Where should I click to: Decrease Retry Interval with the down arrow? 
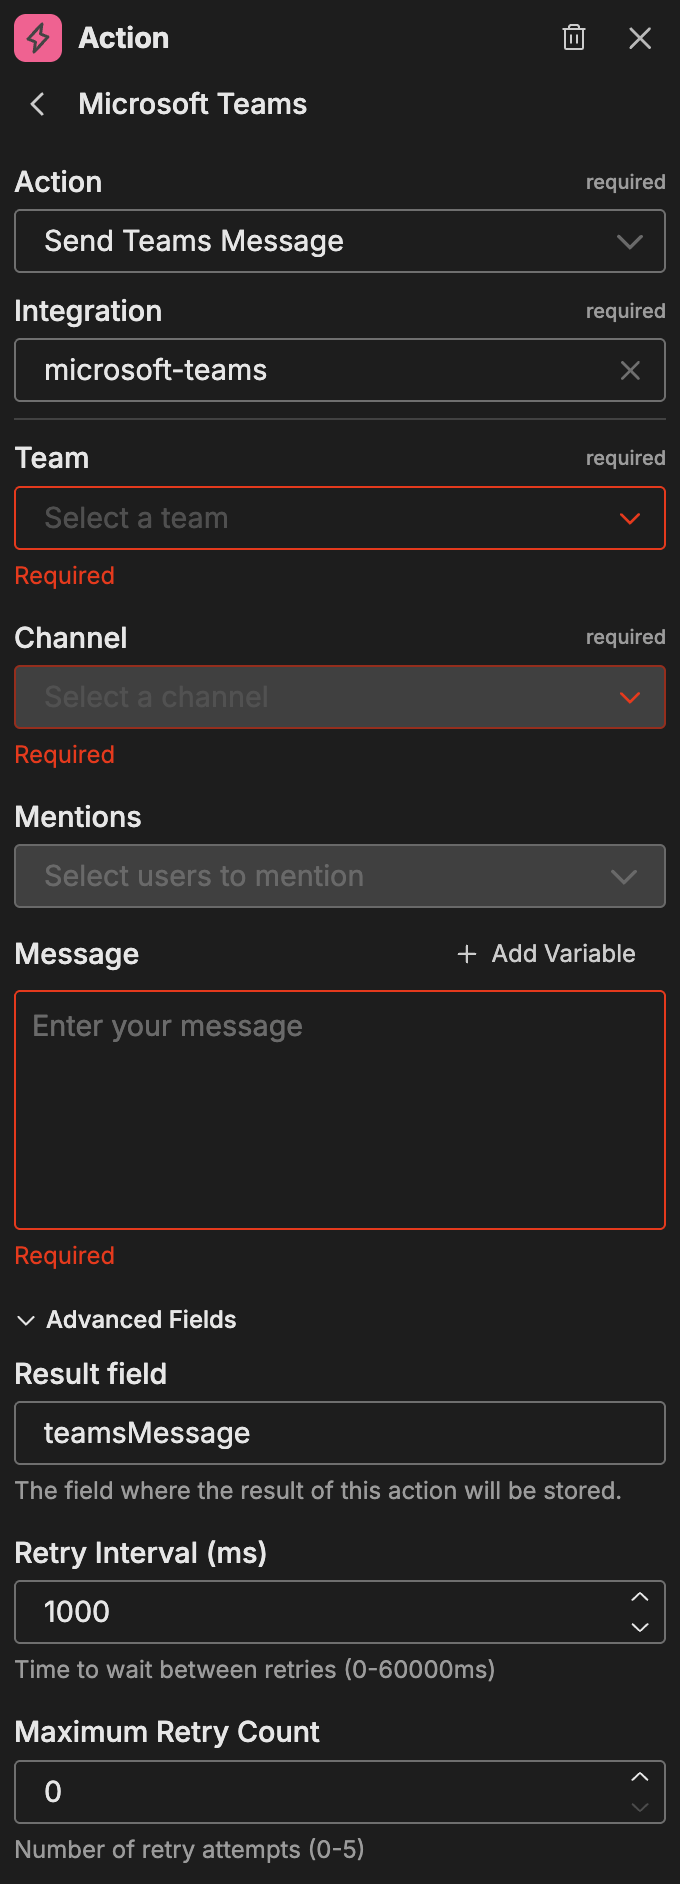(x=641, y=1625)
